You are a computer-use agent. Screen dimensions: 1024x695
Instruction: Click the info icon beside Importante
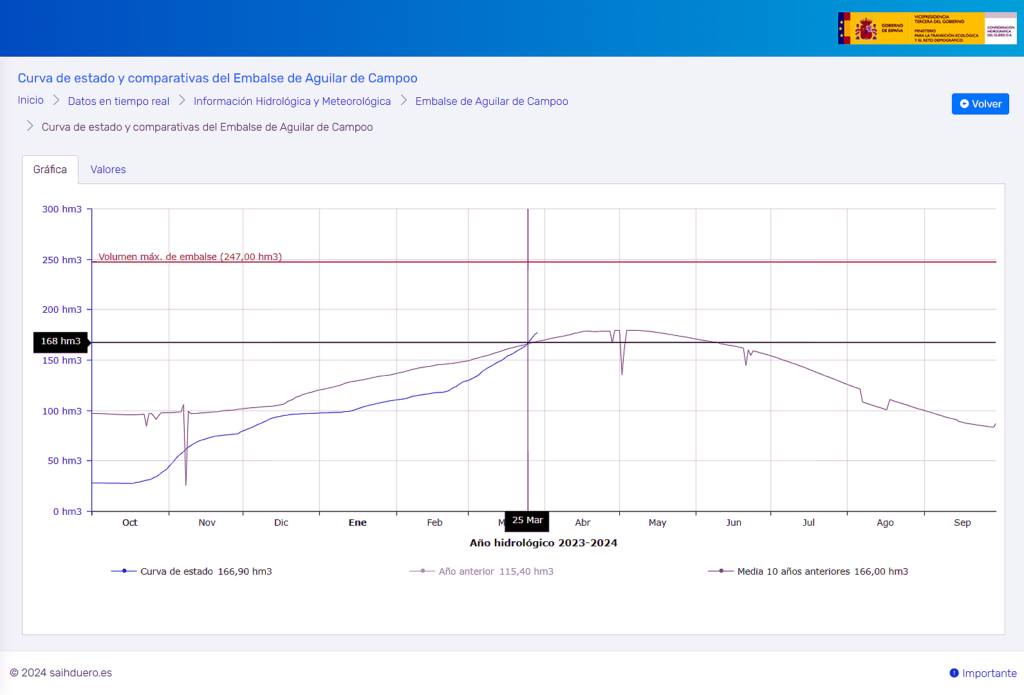click(x=954, y=673)
